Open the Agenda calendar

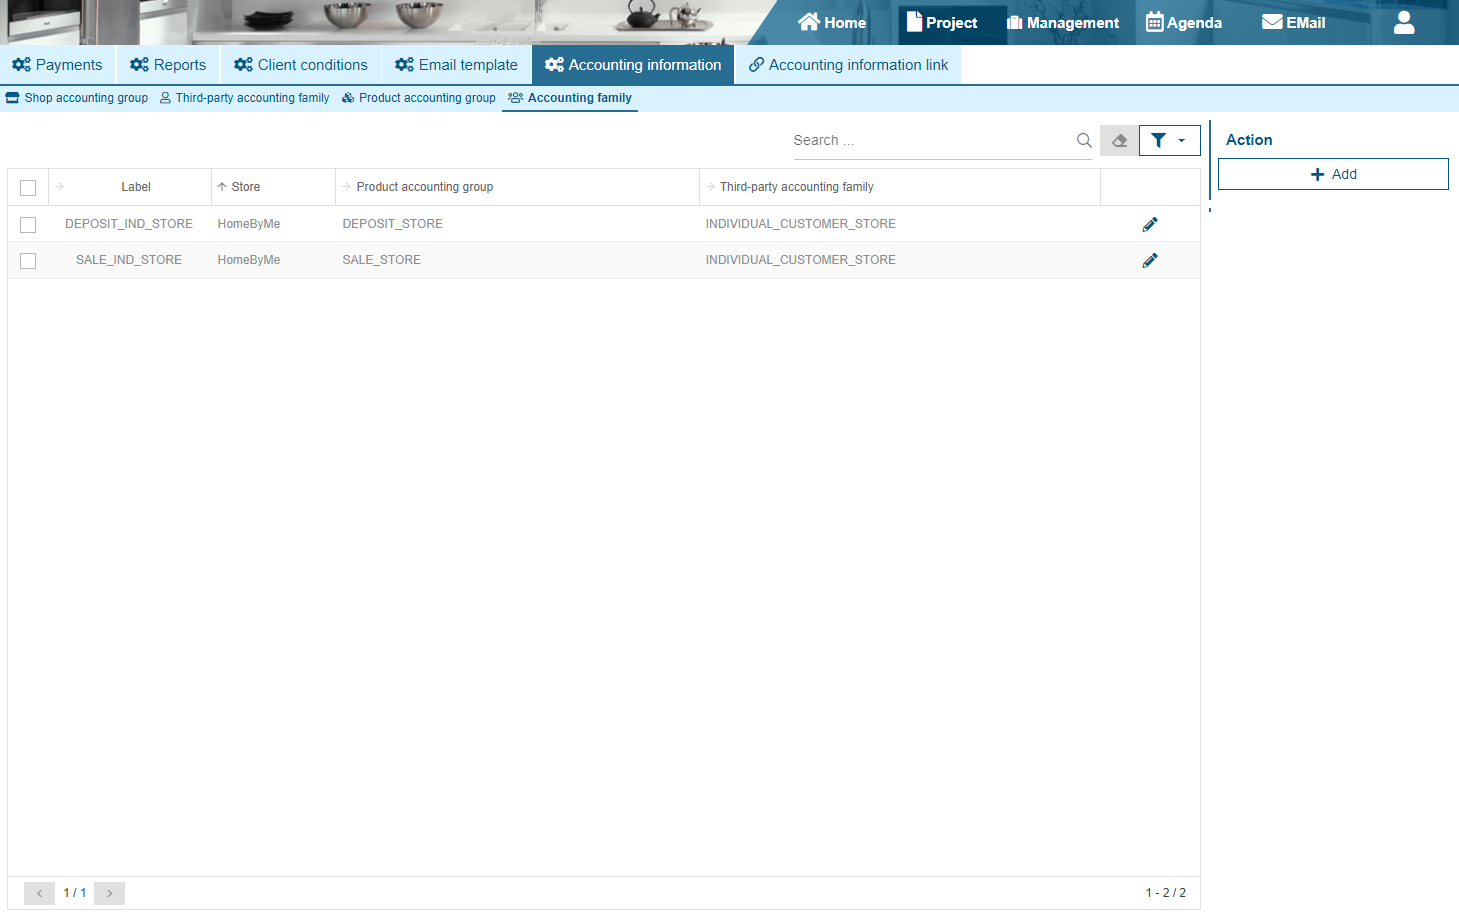(x=1184, y=22)
